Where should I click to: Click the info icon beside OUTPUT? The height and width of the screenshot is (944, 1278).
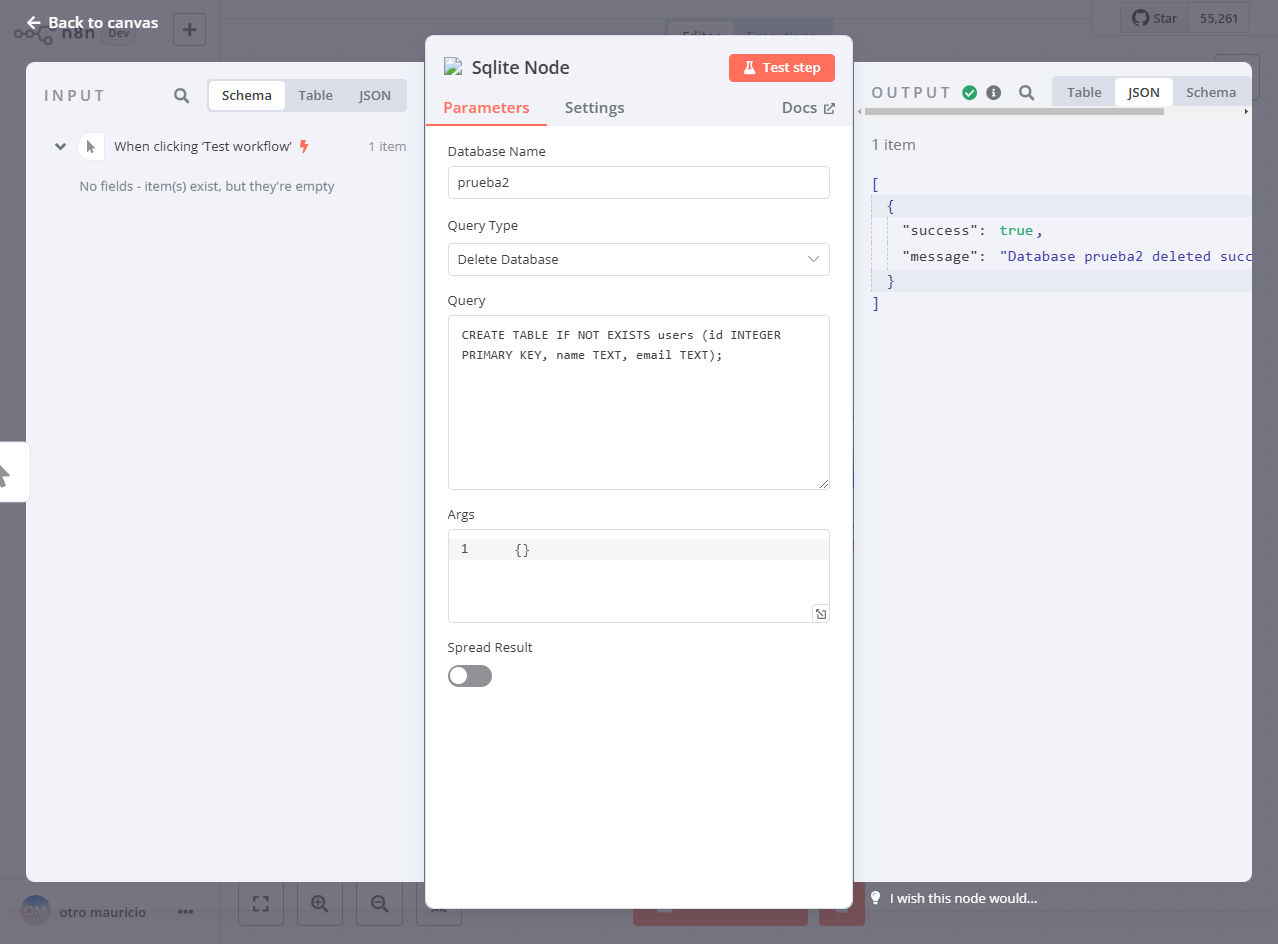993,92
